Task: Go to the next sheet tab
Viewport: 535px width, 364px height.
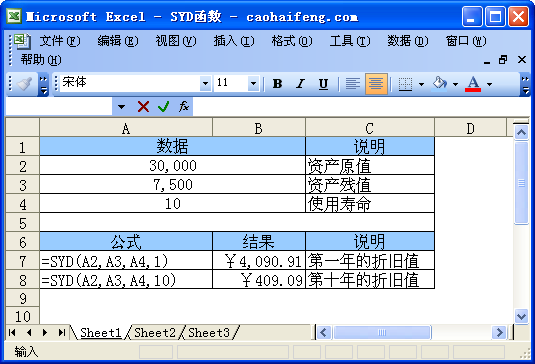Action: [45, 332]
